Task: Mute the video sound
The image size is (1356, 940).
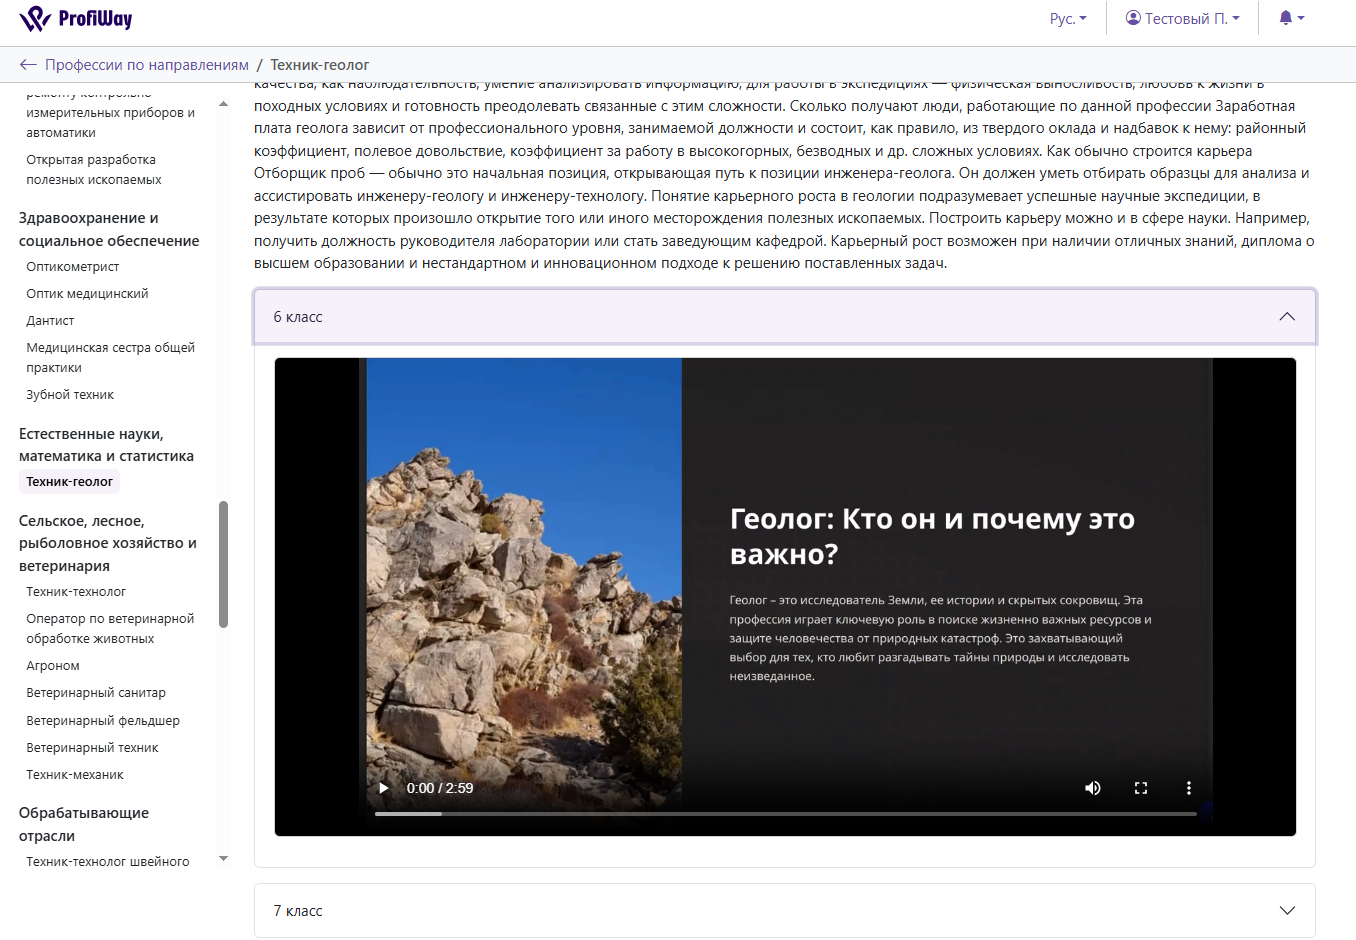Action: (1093, 788)
